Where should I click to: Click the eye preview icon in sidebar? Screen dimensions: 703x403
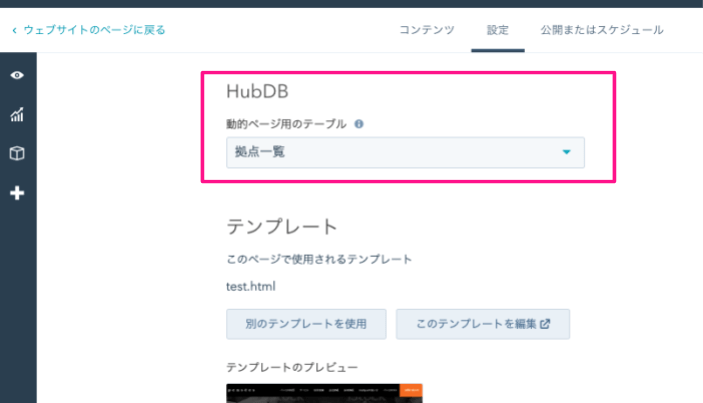(x=17, y=76)
